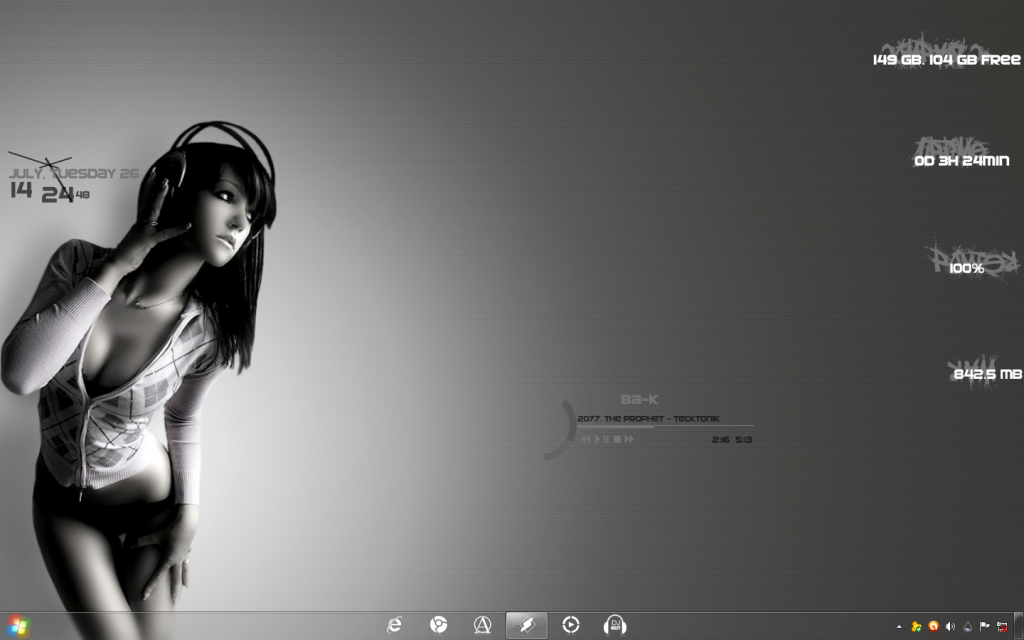Image resolution: width=1024 pixels, height=640 pixels.
Task: Click the uptime widget '0D 3H 24min'
Action: [x=961, y=161]
